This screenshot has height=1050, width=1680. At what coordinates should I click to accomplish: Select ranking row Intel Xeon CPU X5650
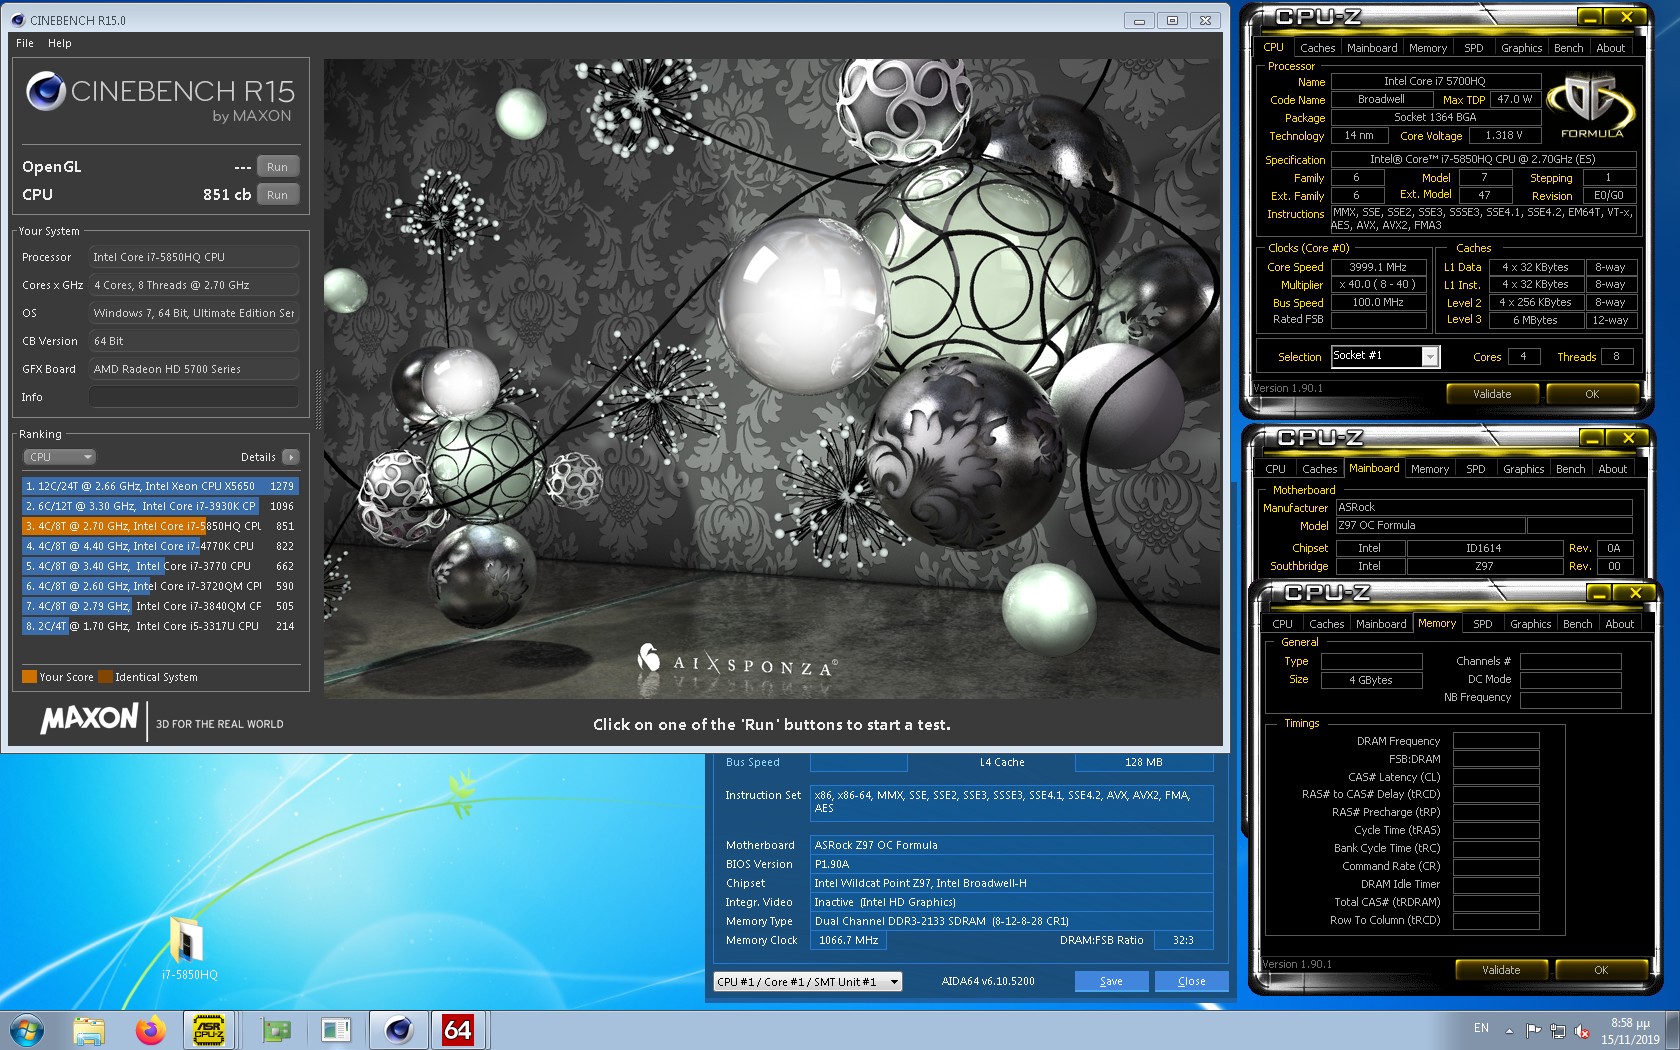(160, 486)
